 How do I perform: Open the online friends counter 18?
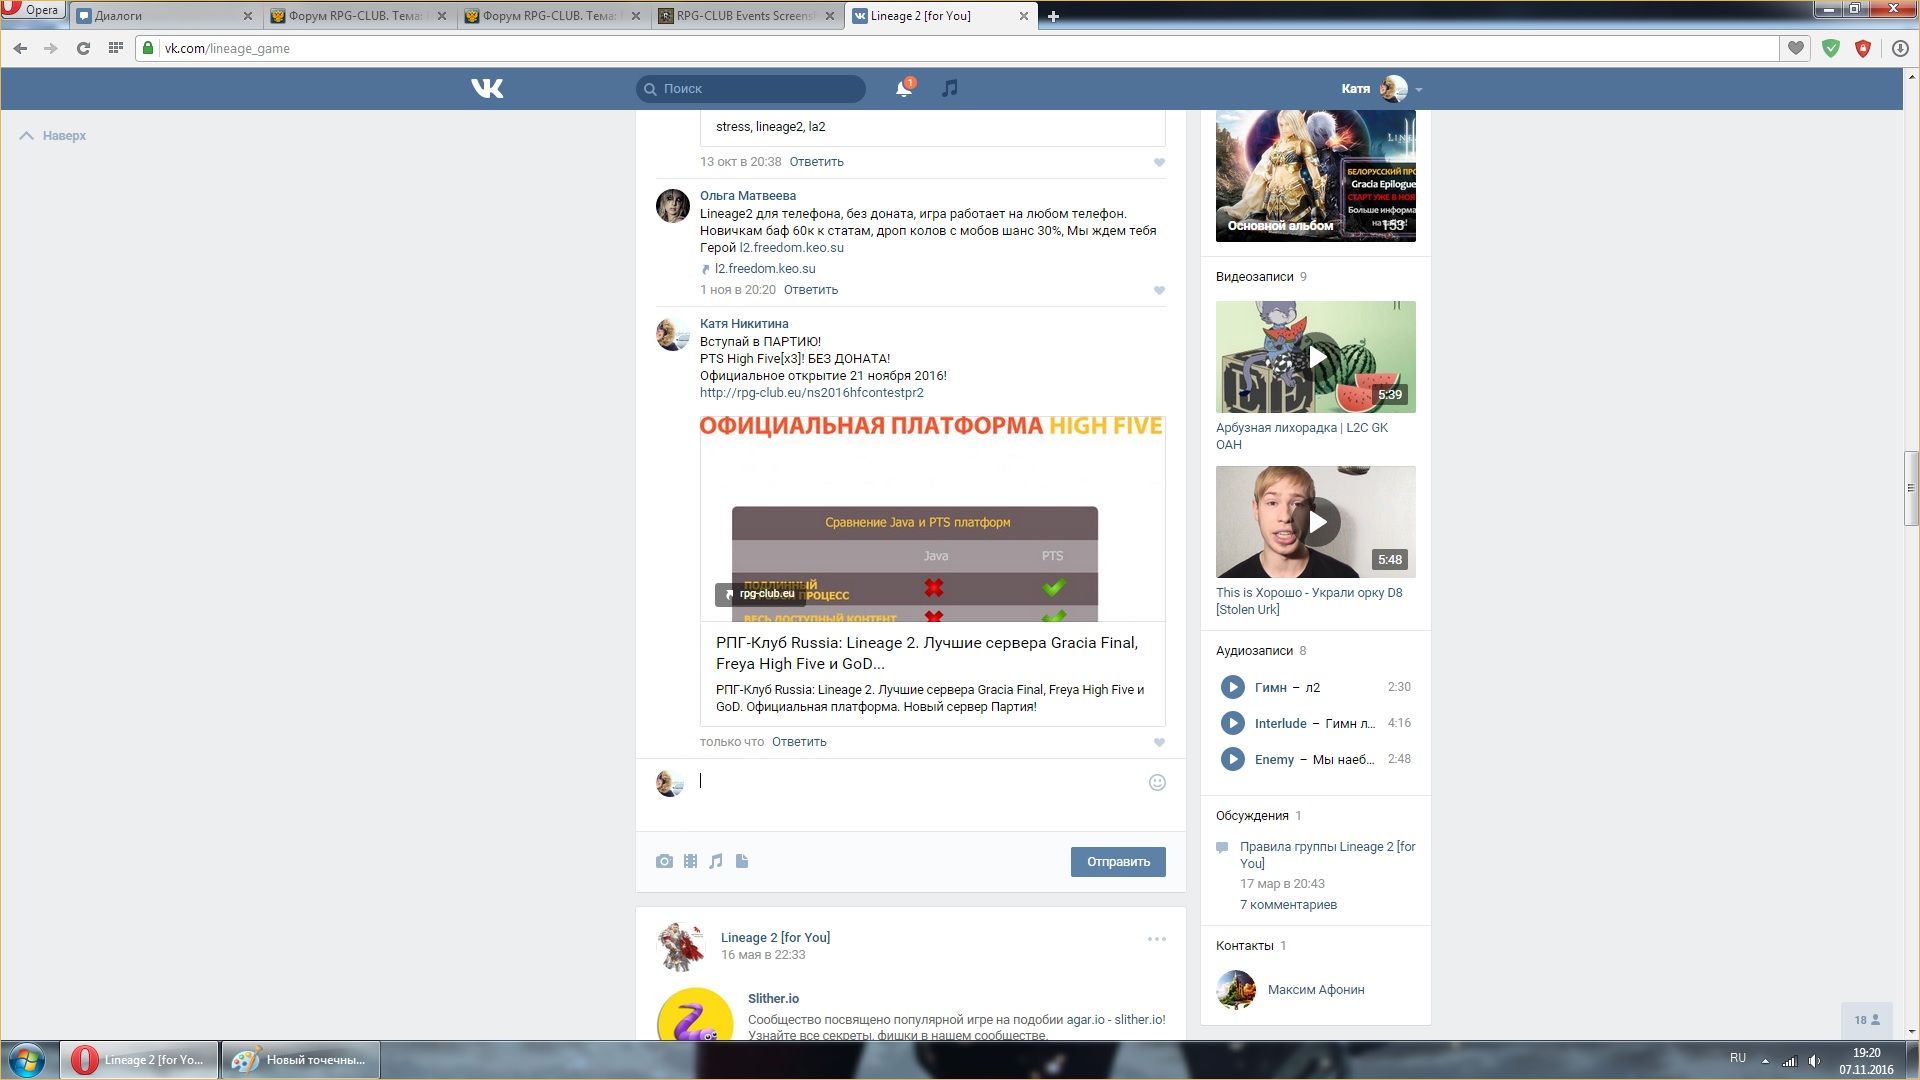coord(1867,1020)
